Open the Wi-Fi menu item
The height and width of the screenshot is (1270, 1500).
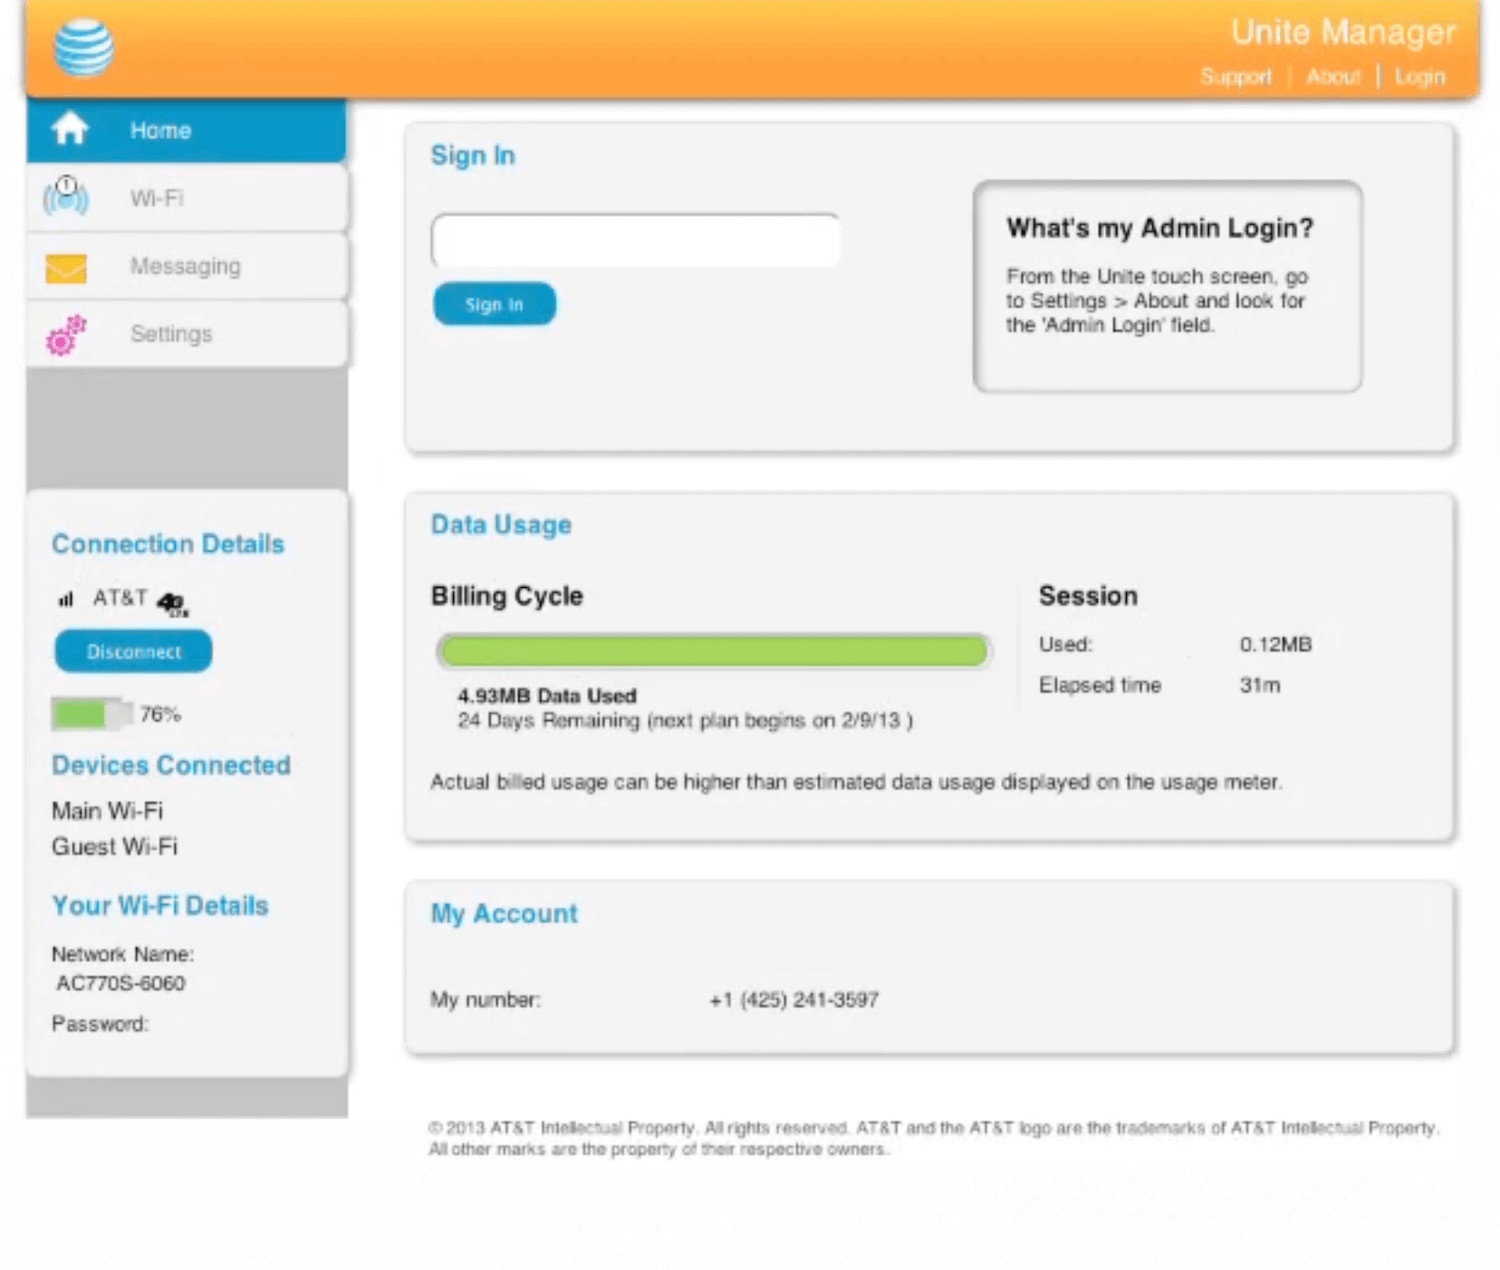pos(157,198)
